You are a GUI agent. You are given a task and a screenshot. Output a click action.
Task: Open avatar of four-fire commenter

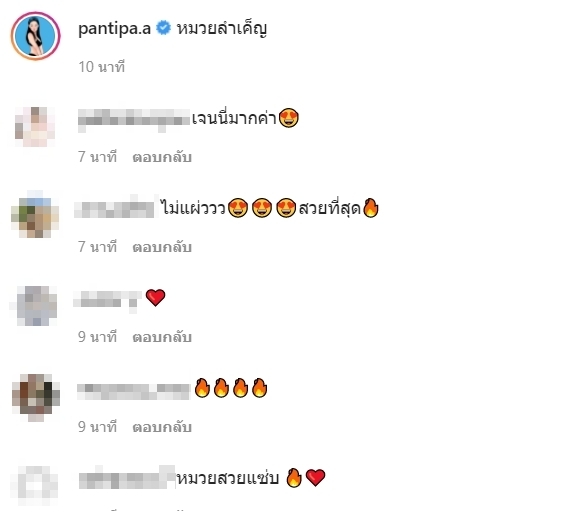click(x=36, y=397)
